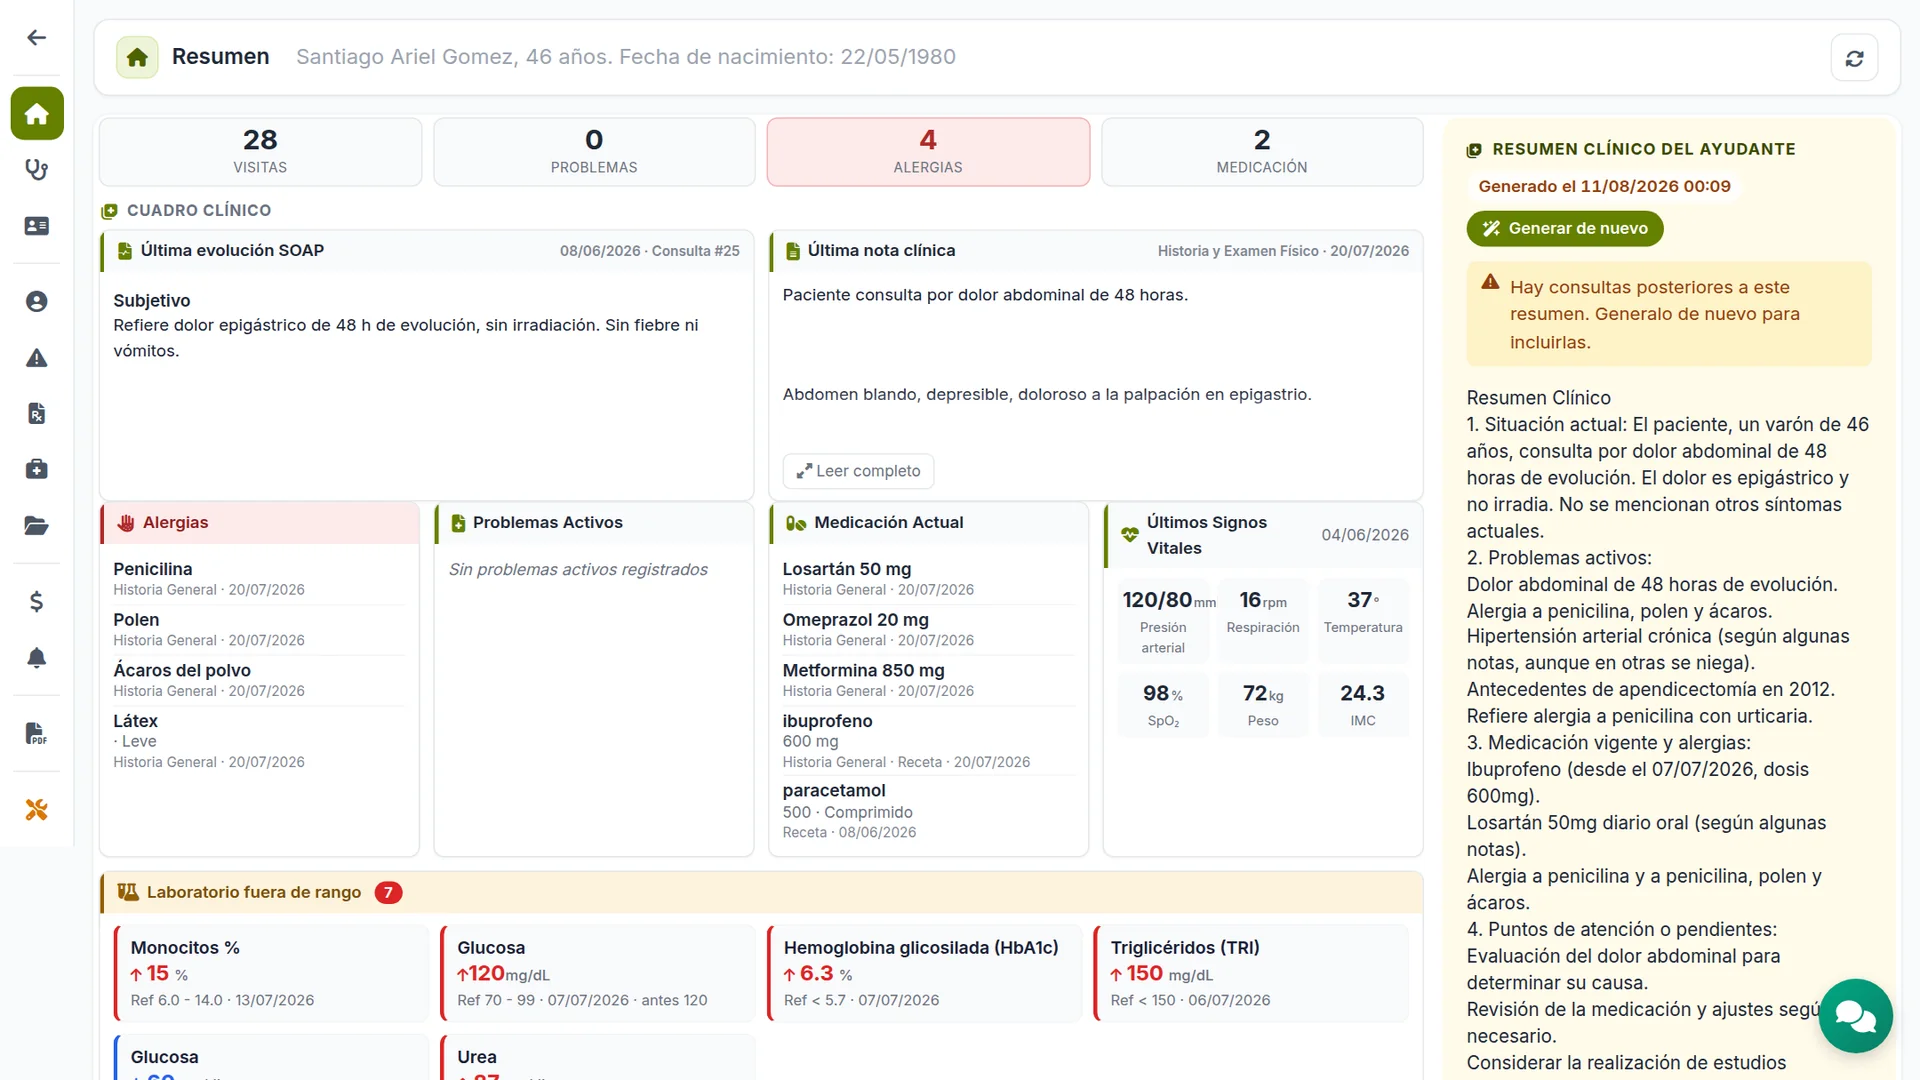Open the medical kit icon
This screenshot has width=1920, height=1080.
[x=37, y=469]
